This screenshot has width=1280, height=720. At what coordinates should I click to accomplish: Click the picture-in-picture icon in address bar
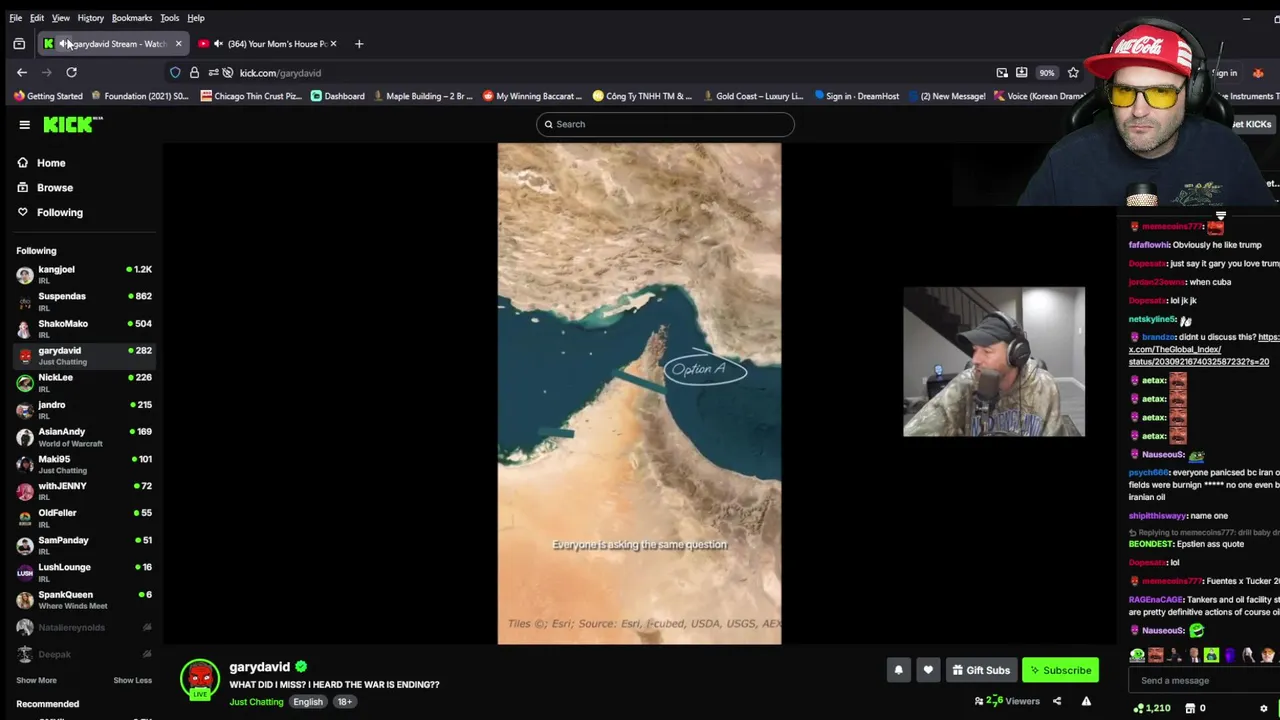[x=1002, y=73]
